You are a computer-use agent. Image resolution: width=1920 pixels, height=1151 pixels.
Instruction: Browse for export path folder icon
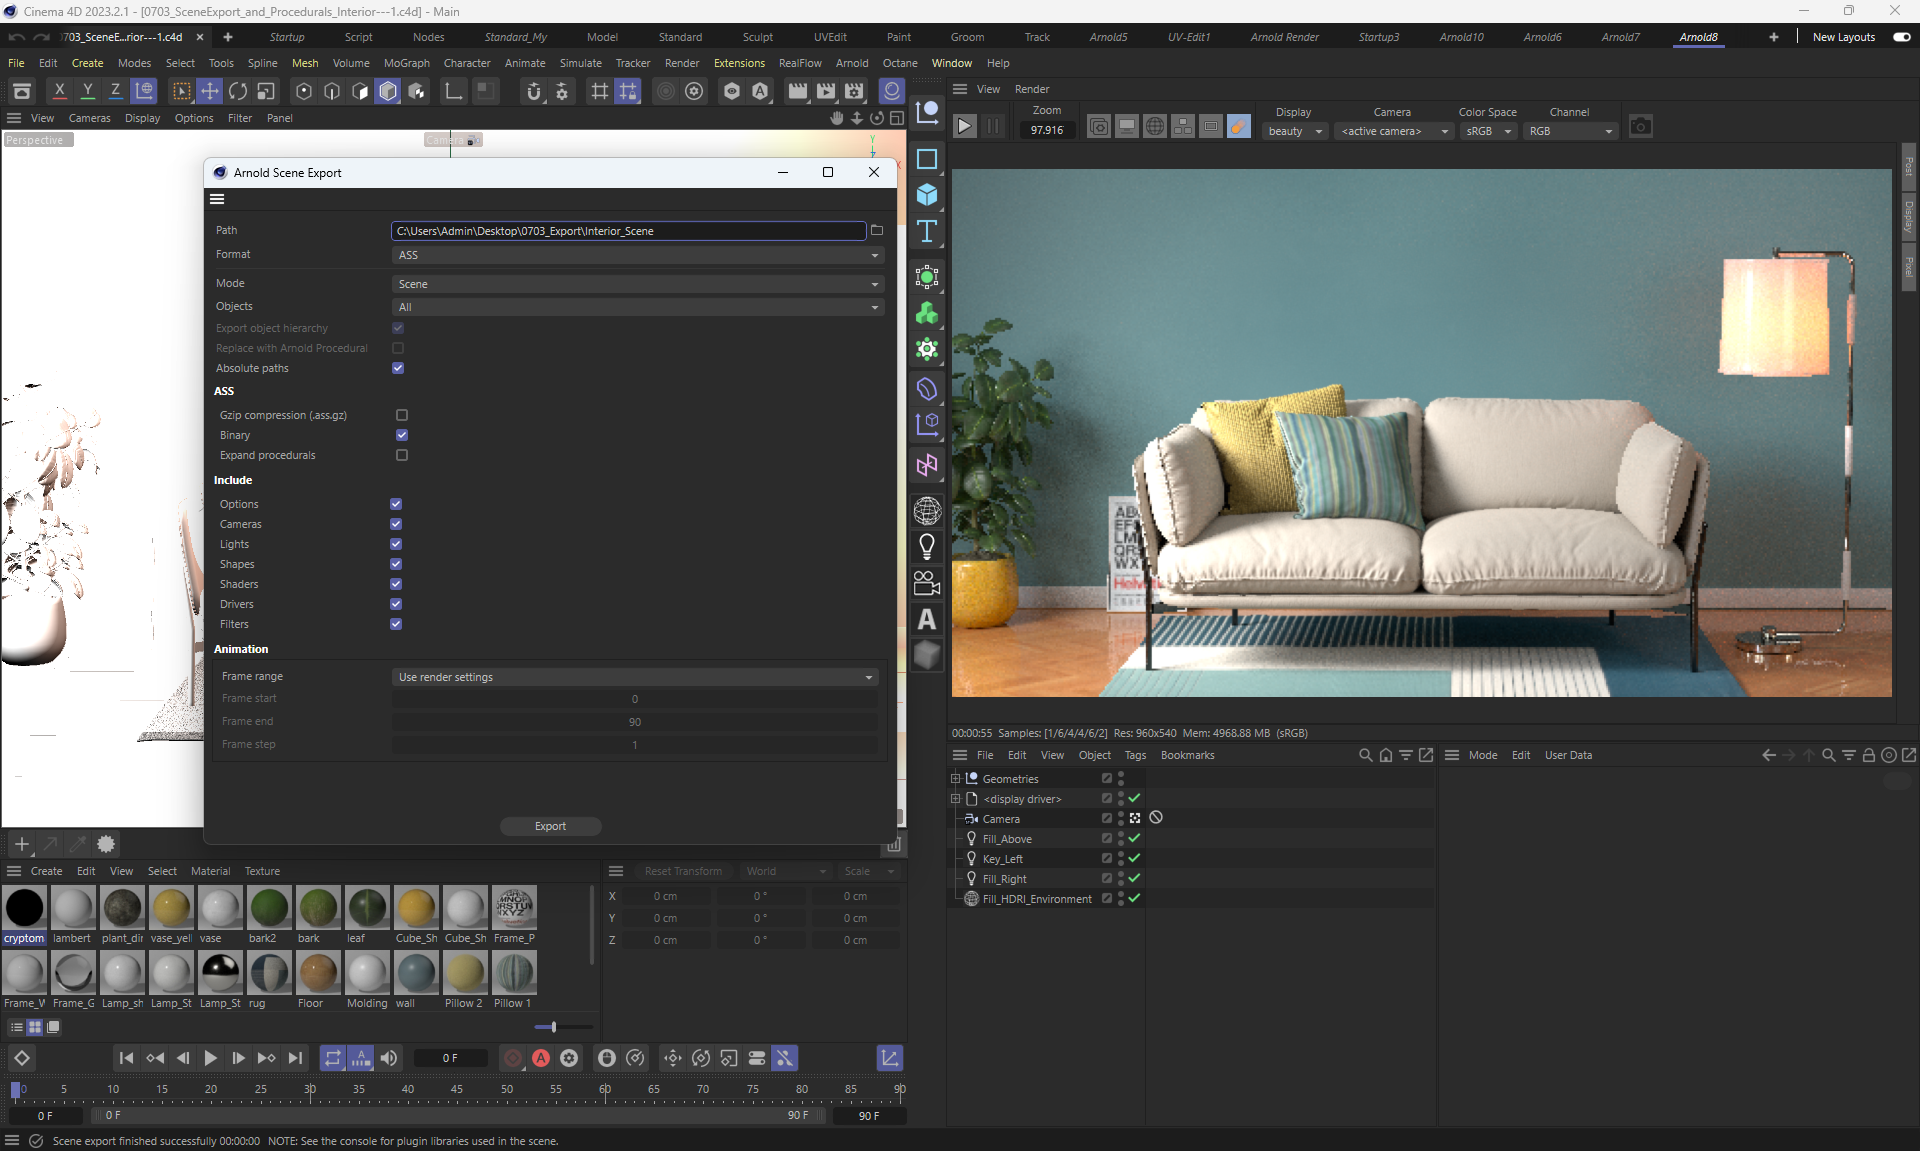pos(877,230)
